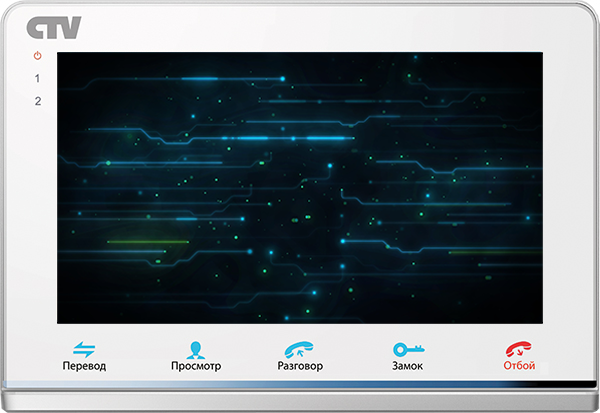Select channel indicator 2
Viewport: 600px width, 413px height.
click(38, 101)
